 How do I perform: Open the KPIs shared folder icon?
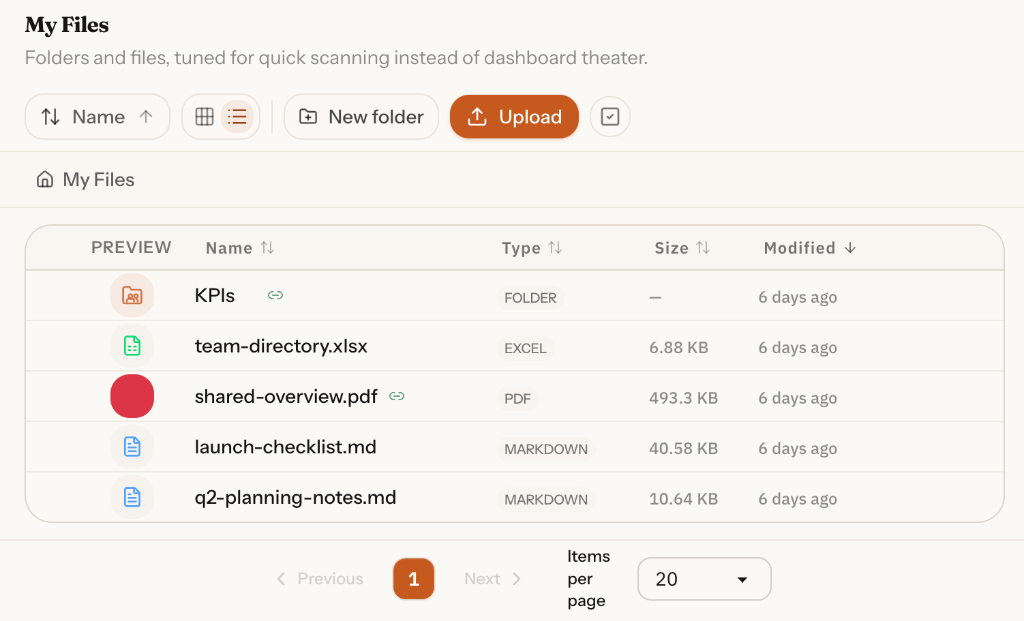tap(132, 295)
